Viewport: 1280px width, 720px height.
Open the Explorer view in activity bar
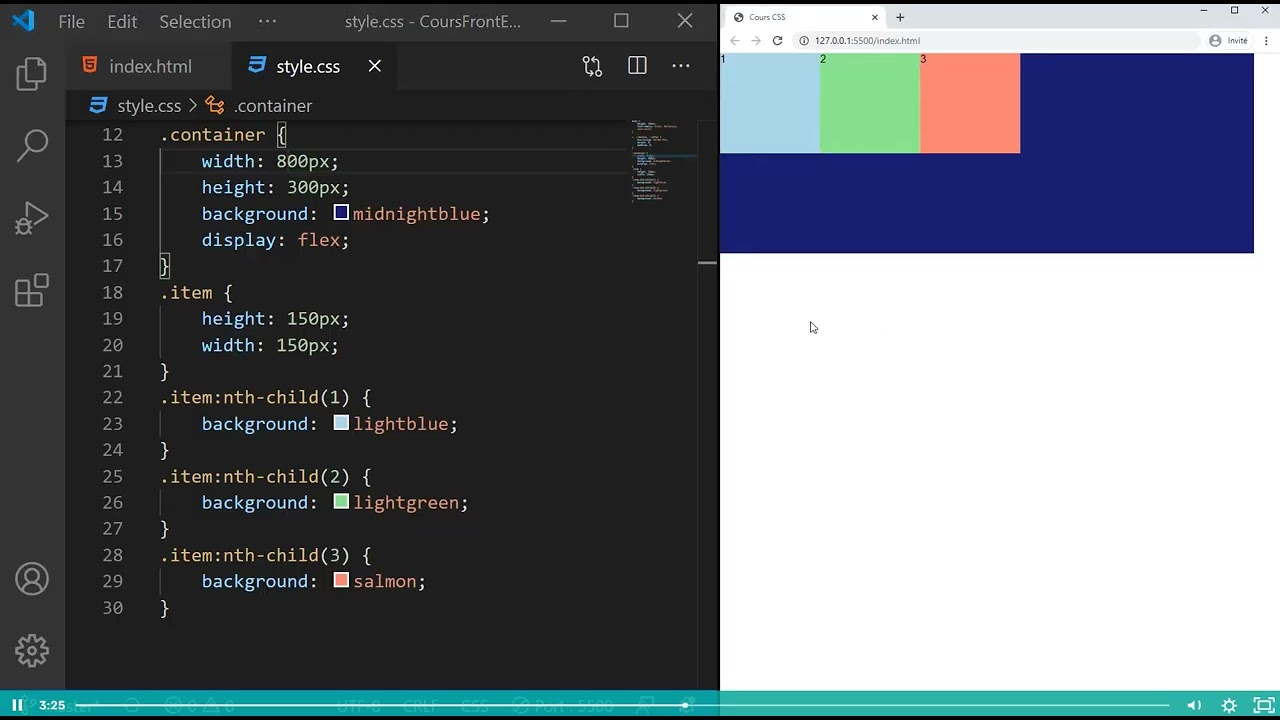(x=32, y=74)
